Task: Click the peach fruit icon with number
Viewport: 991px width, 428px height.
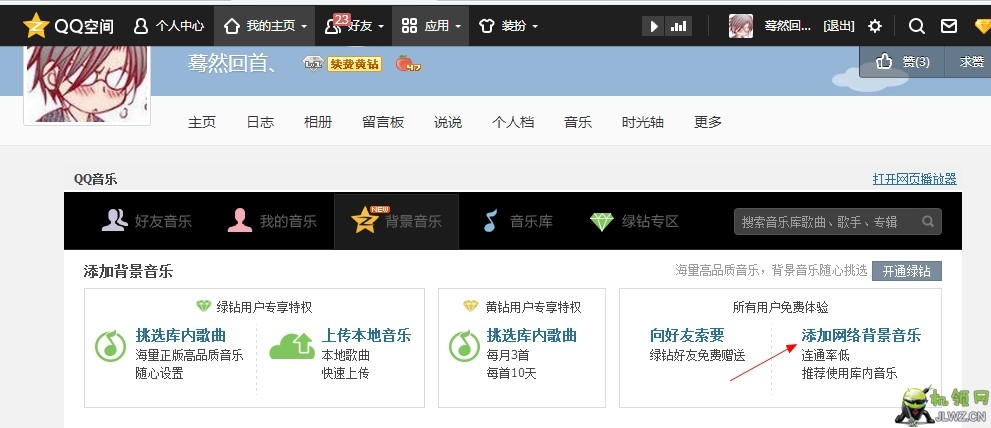Action: [x=408, y=63]
